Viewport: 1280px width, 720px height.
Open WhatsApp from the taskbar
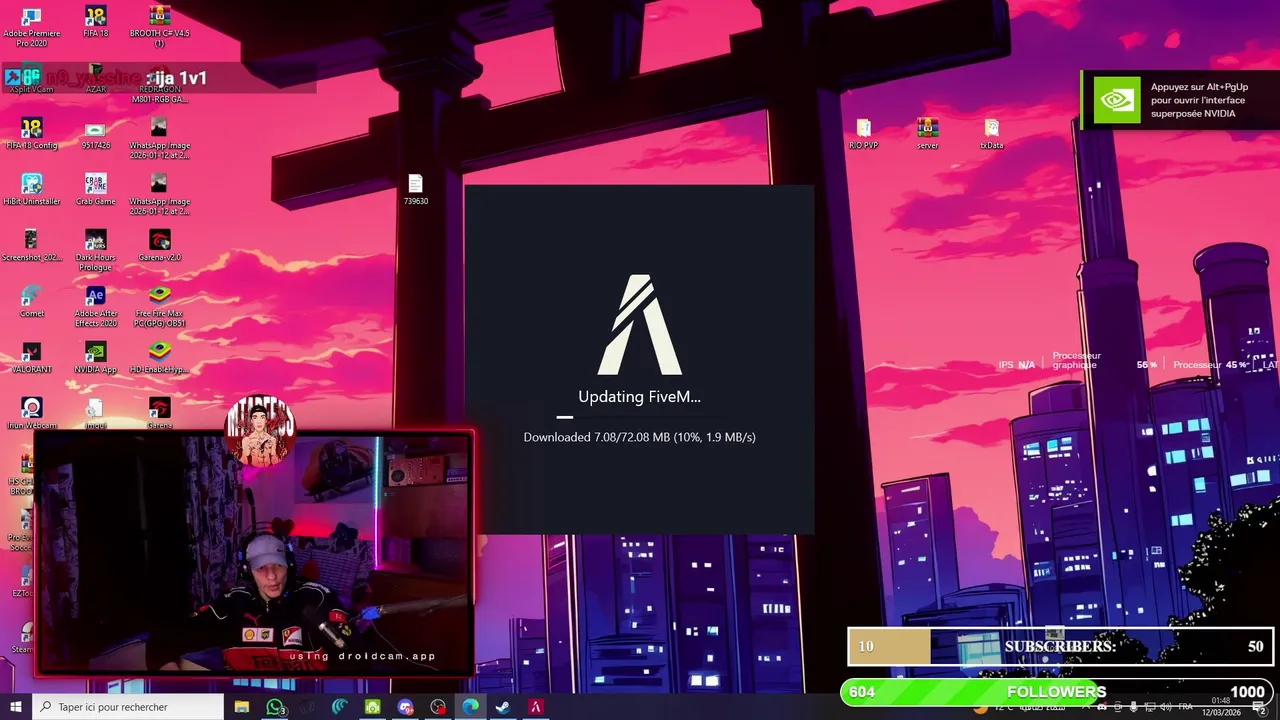tap(275, 707)
